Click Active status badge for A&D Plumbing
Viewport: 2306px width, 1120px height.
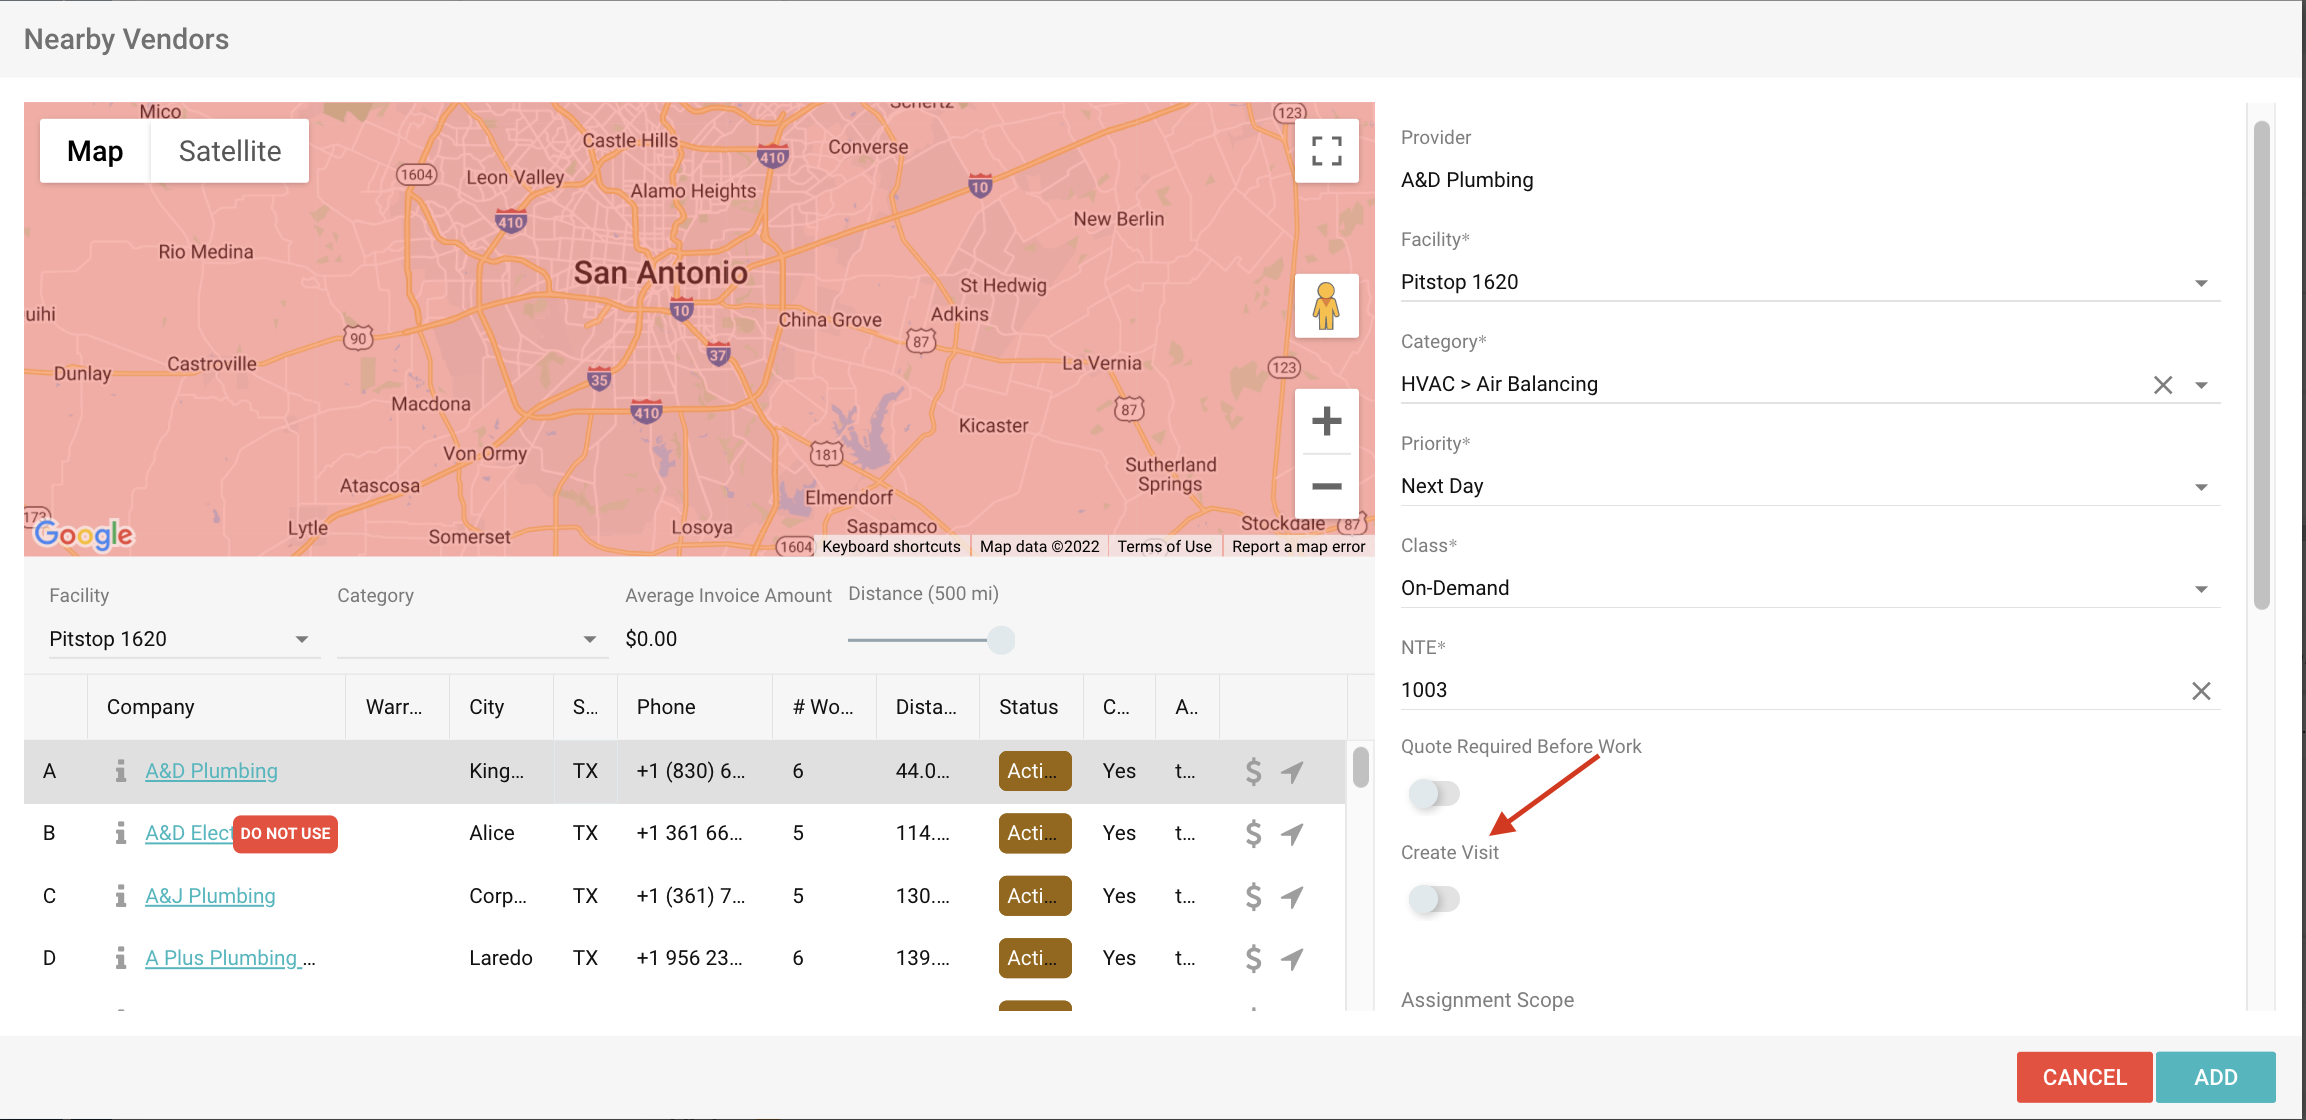[x=1035, y=771]
